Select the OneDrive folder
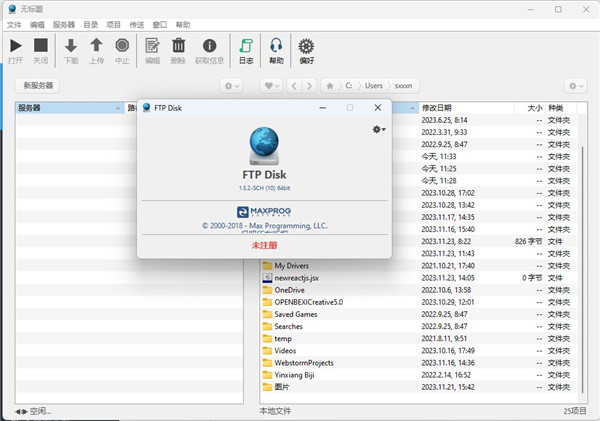This screenshot has height=421, width=600. (x=288, y=289)
